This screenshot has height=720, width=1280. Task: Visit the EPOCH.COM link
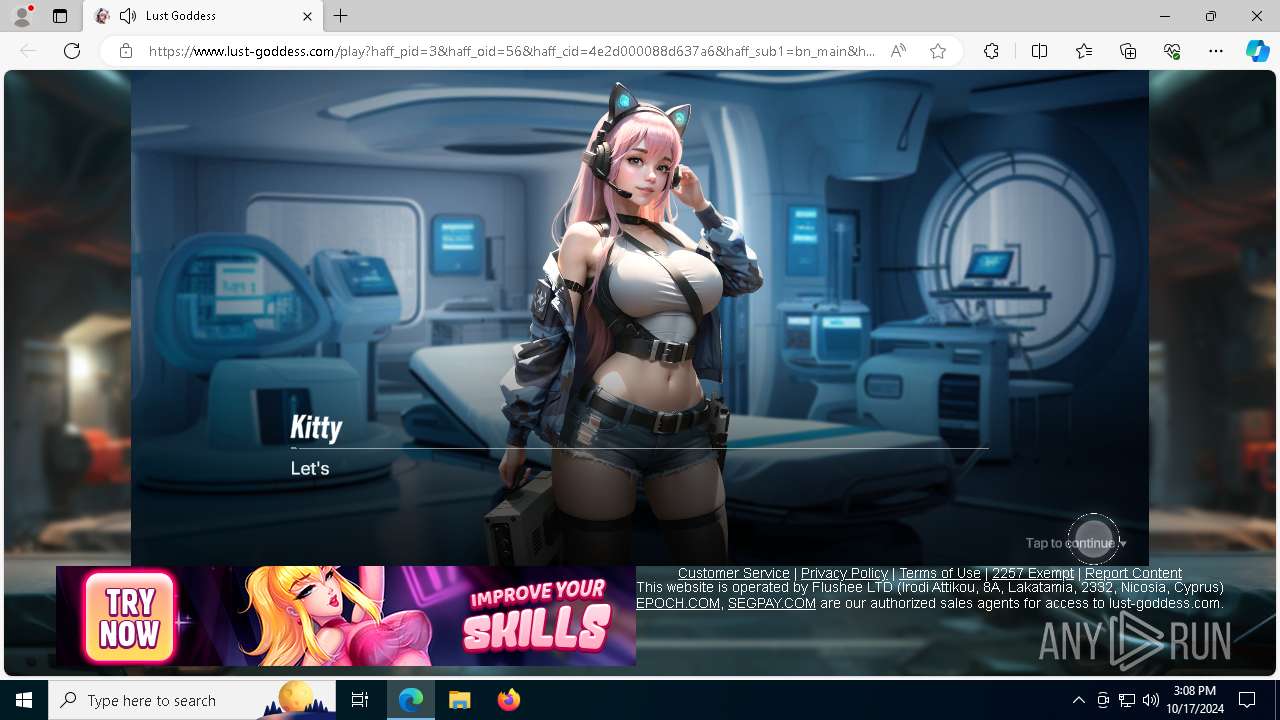pyautogui.click(x=678, y=603)
